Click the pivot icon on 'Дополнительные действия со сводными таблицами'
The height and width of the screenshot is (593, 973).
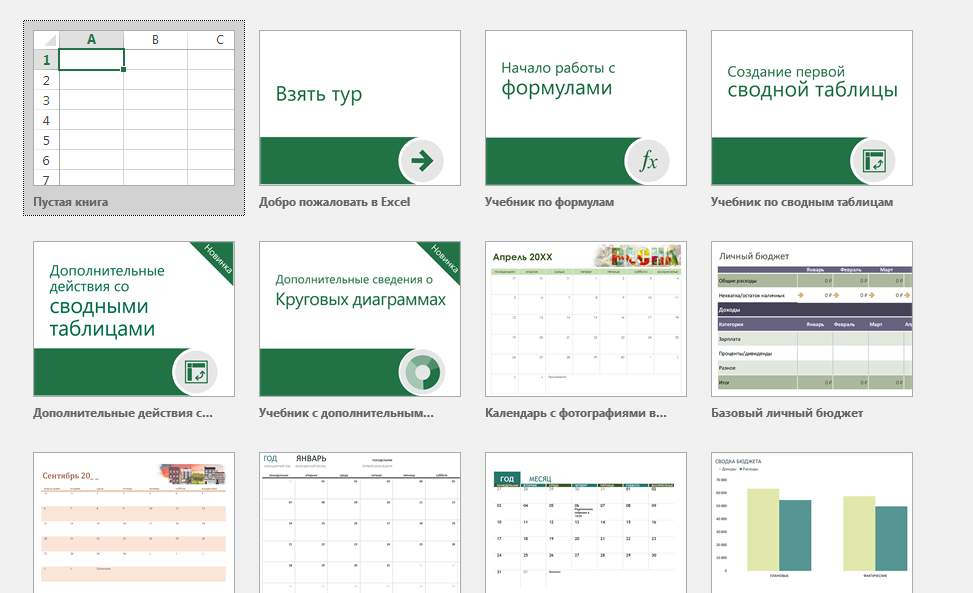point(196,372)
